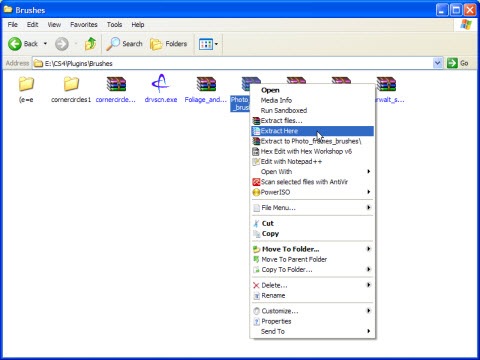The height and width of the screenshot is (360, 480).
Task: Expand the Delete... submenu arrow
Action: point(369,285)
